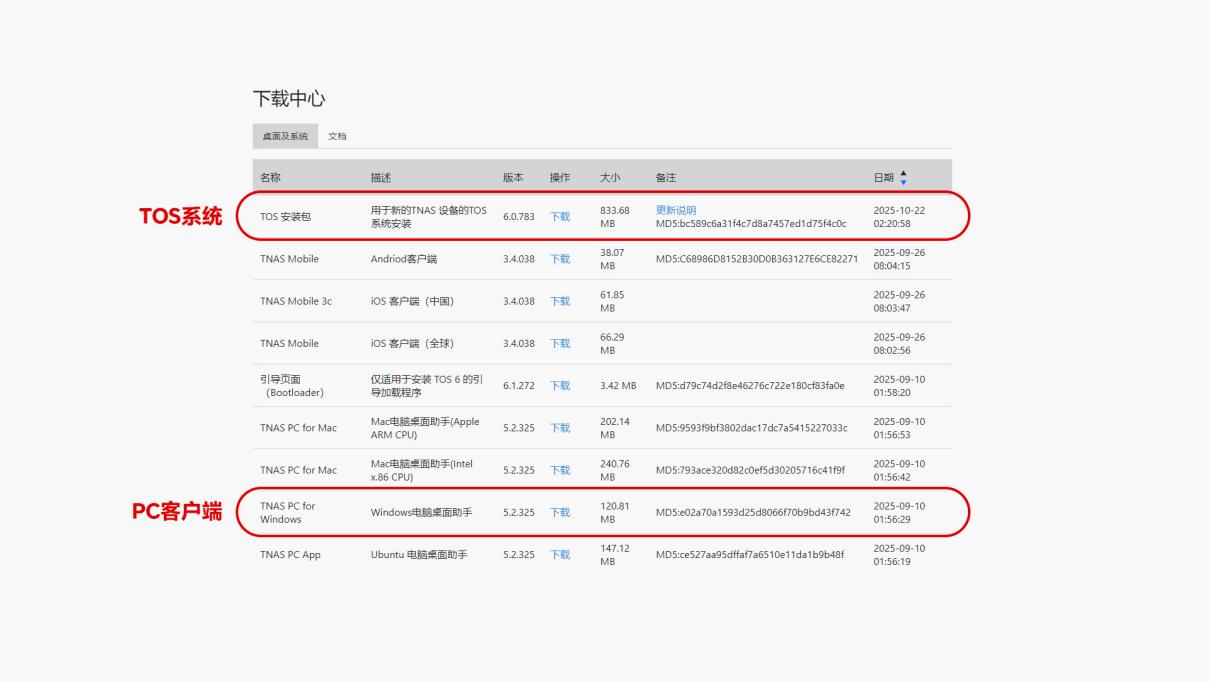The width and height of the screenshot is (1210, 681).
Task: Click 下载 for Mac Intel x.86 CPU version
Action: pyautogui.click(x=560, y=470)
